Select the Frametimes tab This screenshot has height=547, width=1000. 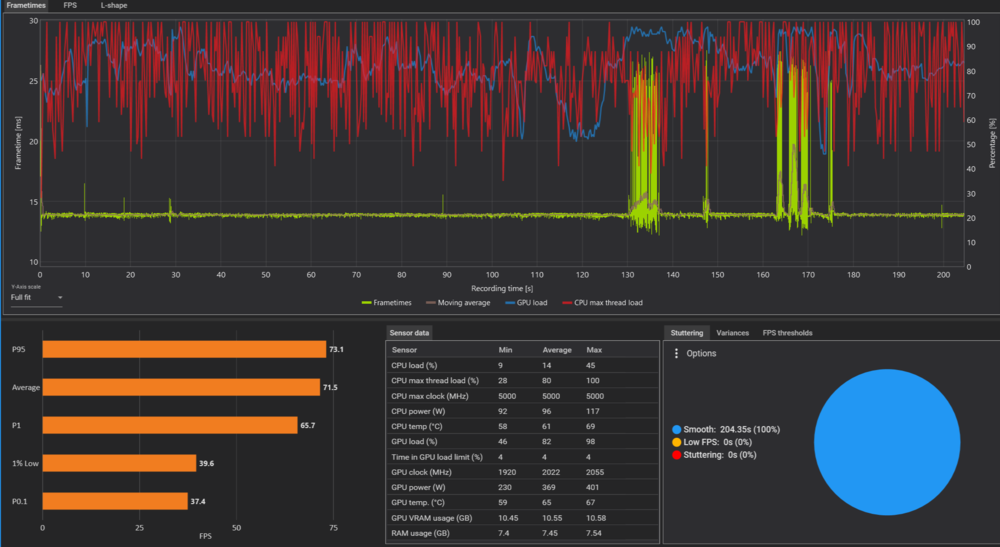coord(25,6)
